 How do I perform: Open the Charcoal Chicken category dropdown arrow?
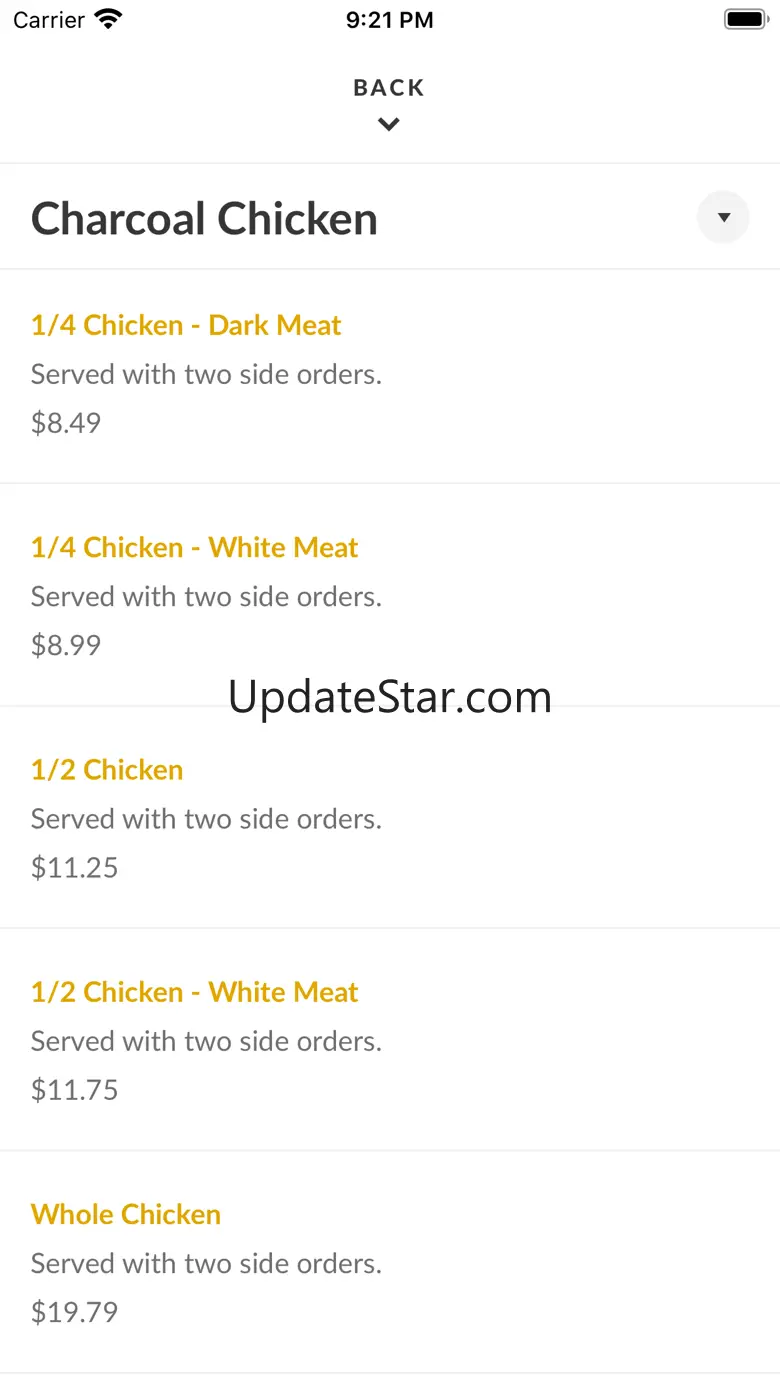723,217
